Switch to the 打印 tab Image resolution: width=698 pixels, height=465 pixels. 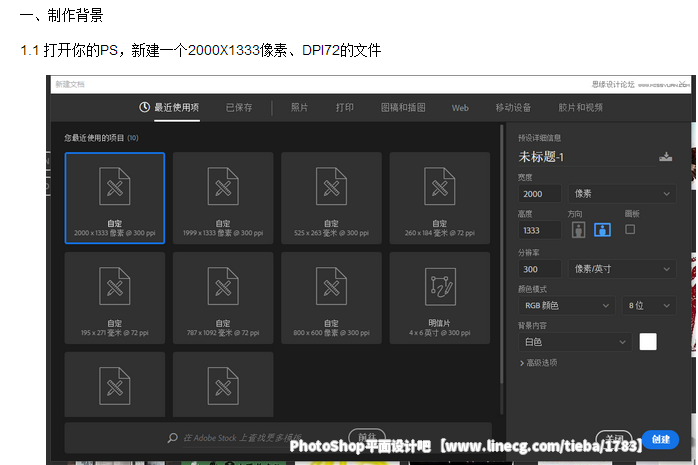coord(345,108)
